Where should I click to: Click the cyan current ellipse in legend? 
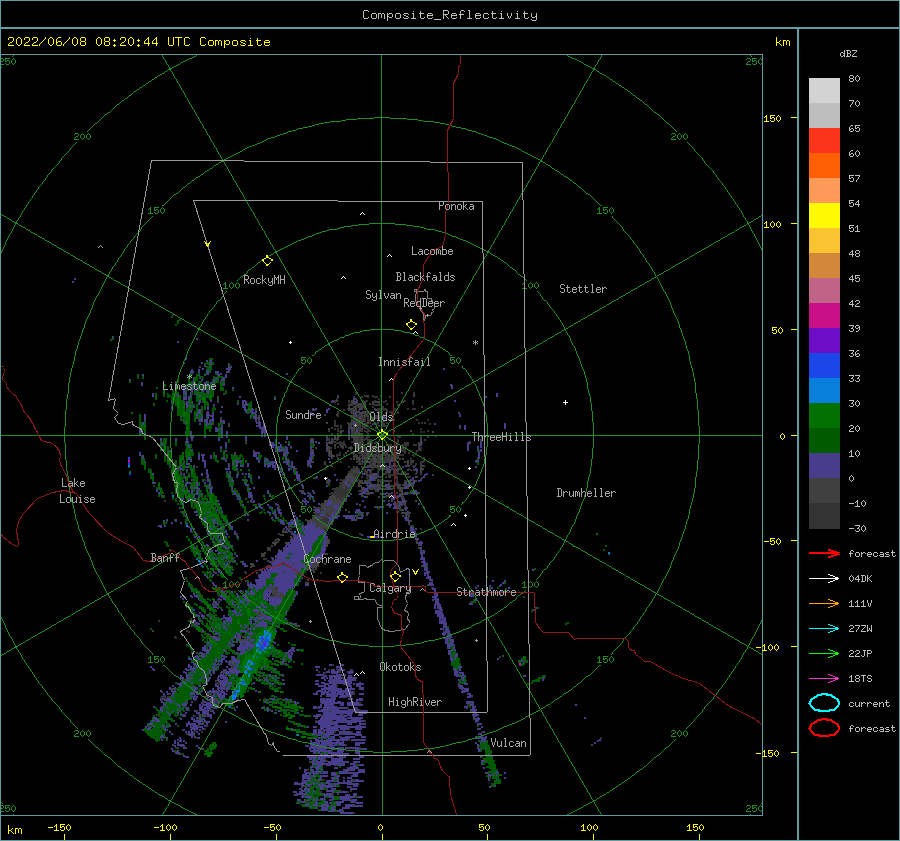point(824,703)
